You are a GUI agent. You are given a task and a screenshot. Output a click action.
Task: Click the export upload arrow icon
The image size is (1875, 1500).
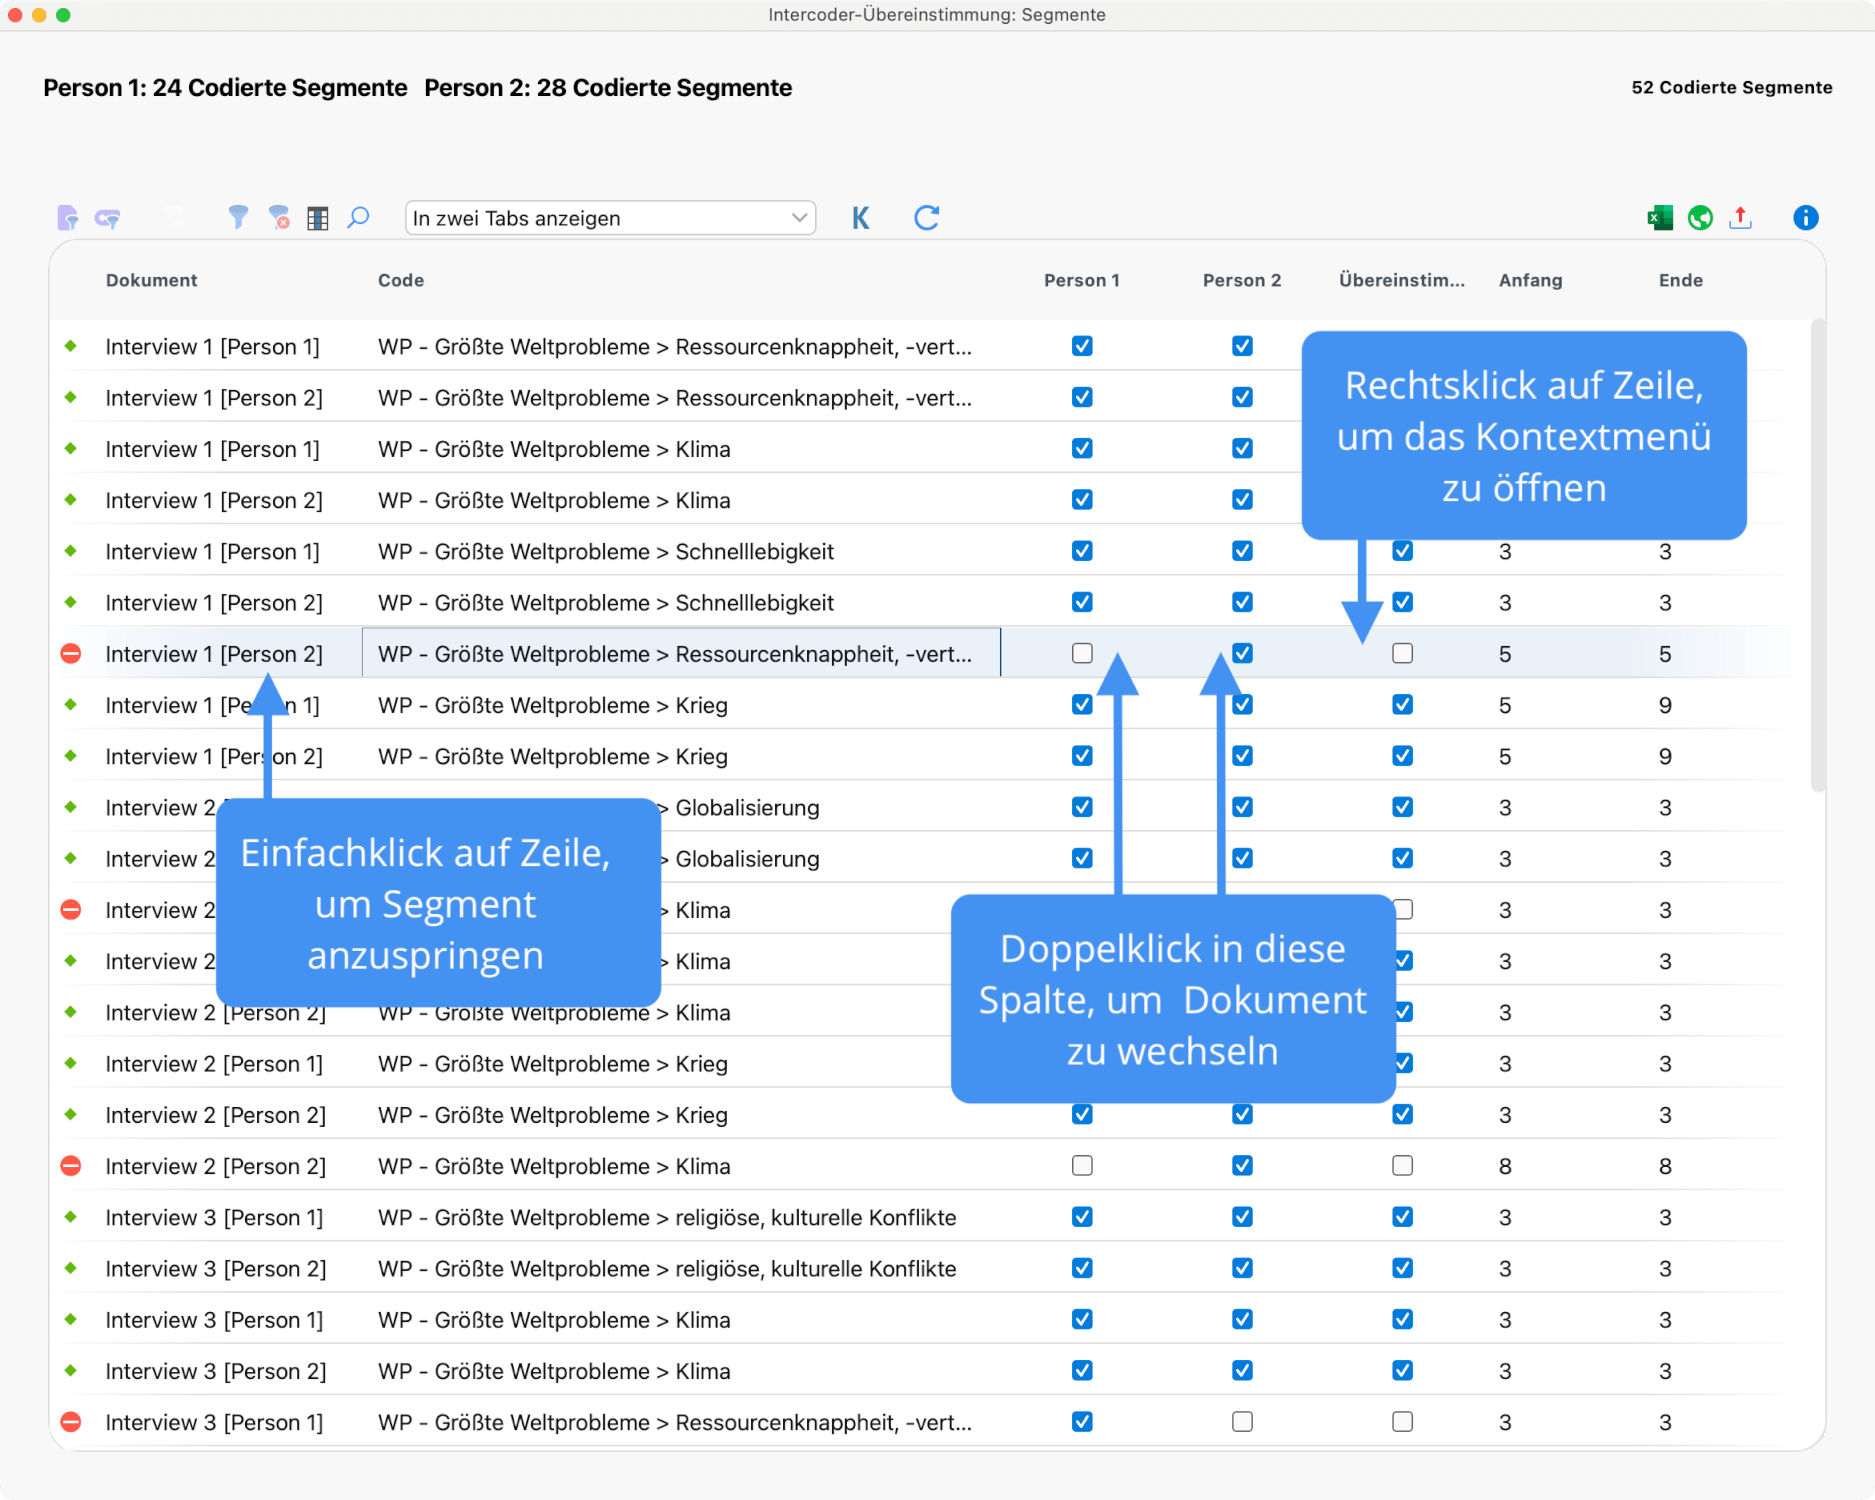1741,217
